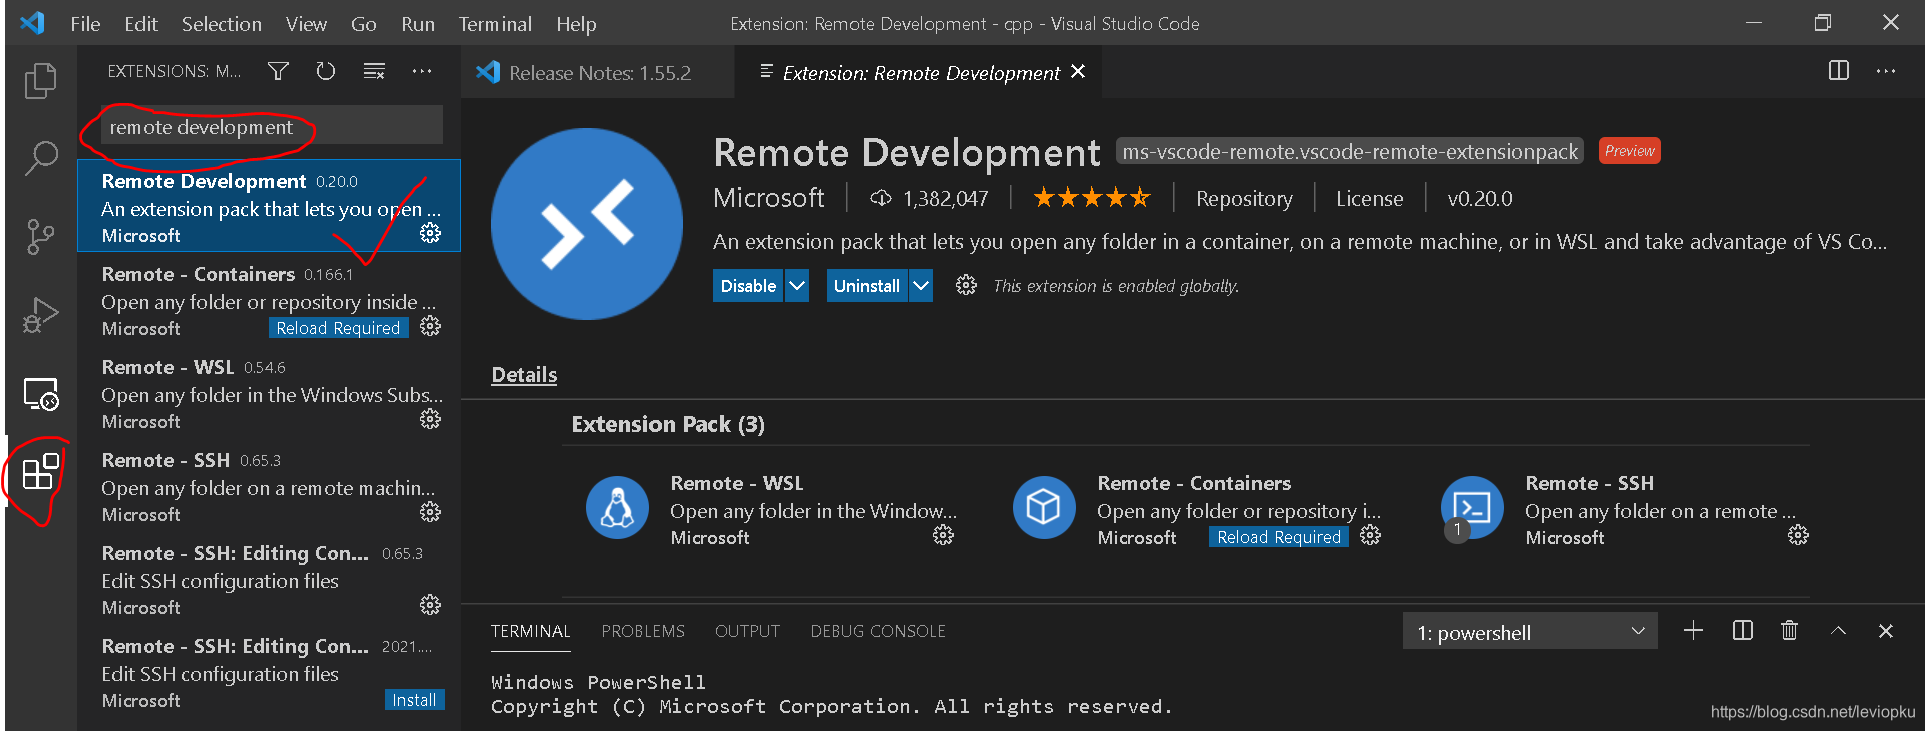
Task: Open the Help menu
Action: 576,24
